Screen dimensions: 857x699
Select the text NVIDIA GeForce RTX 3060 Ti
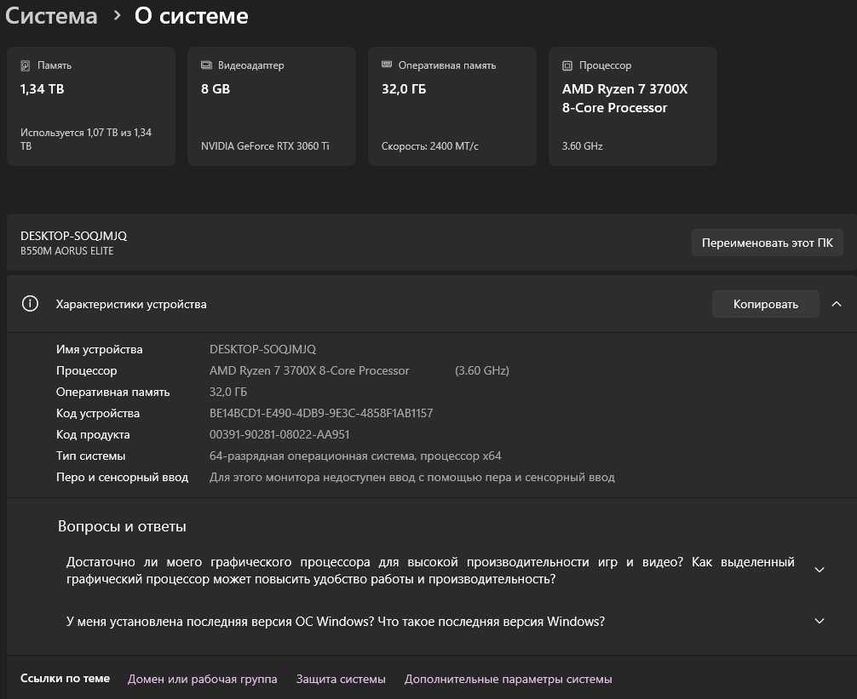[x=265, y=146]
